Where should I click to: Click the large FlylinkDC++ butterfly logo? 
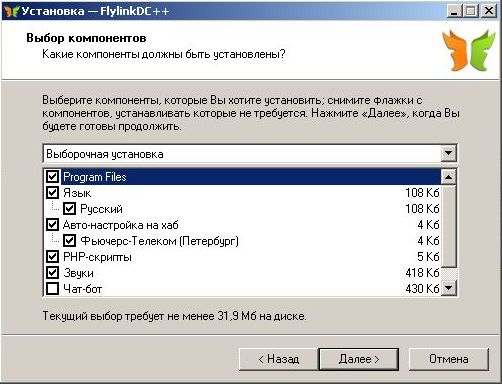coord(469,50)
